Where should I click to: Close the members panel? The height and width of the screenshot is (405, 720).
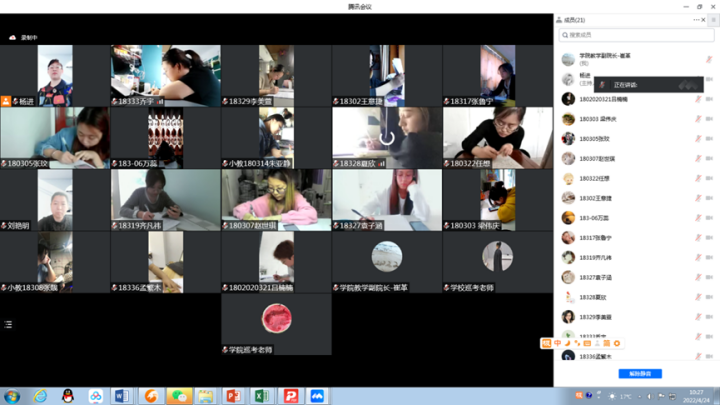pyautogui.click(x=703, y=20)
